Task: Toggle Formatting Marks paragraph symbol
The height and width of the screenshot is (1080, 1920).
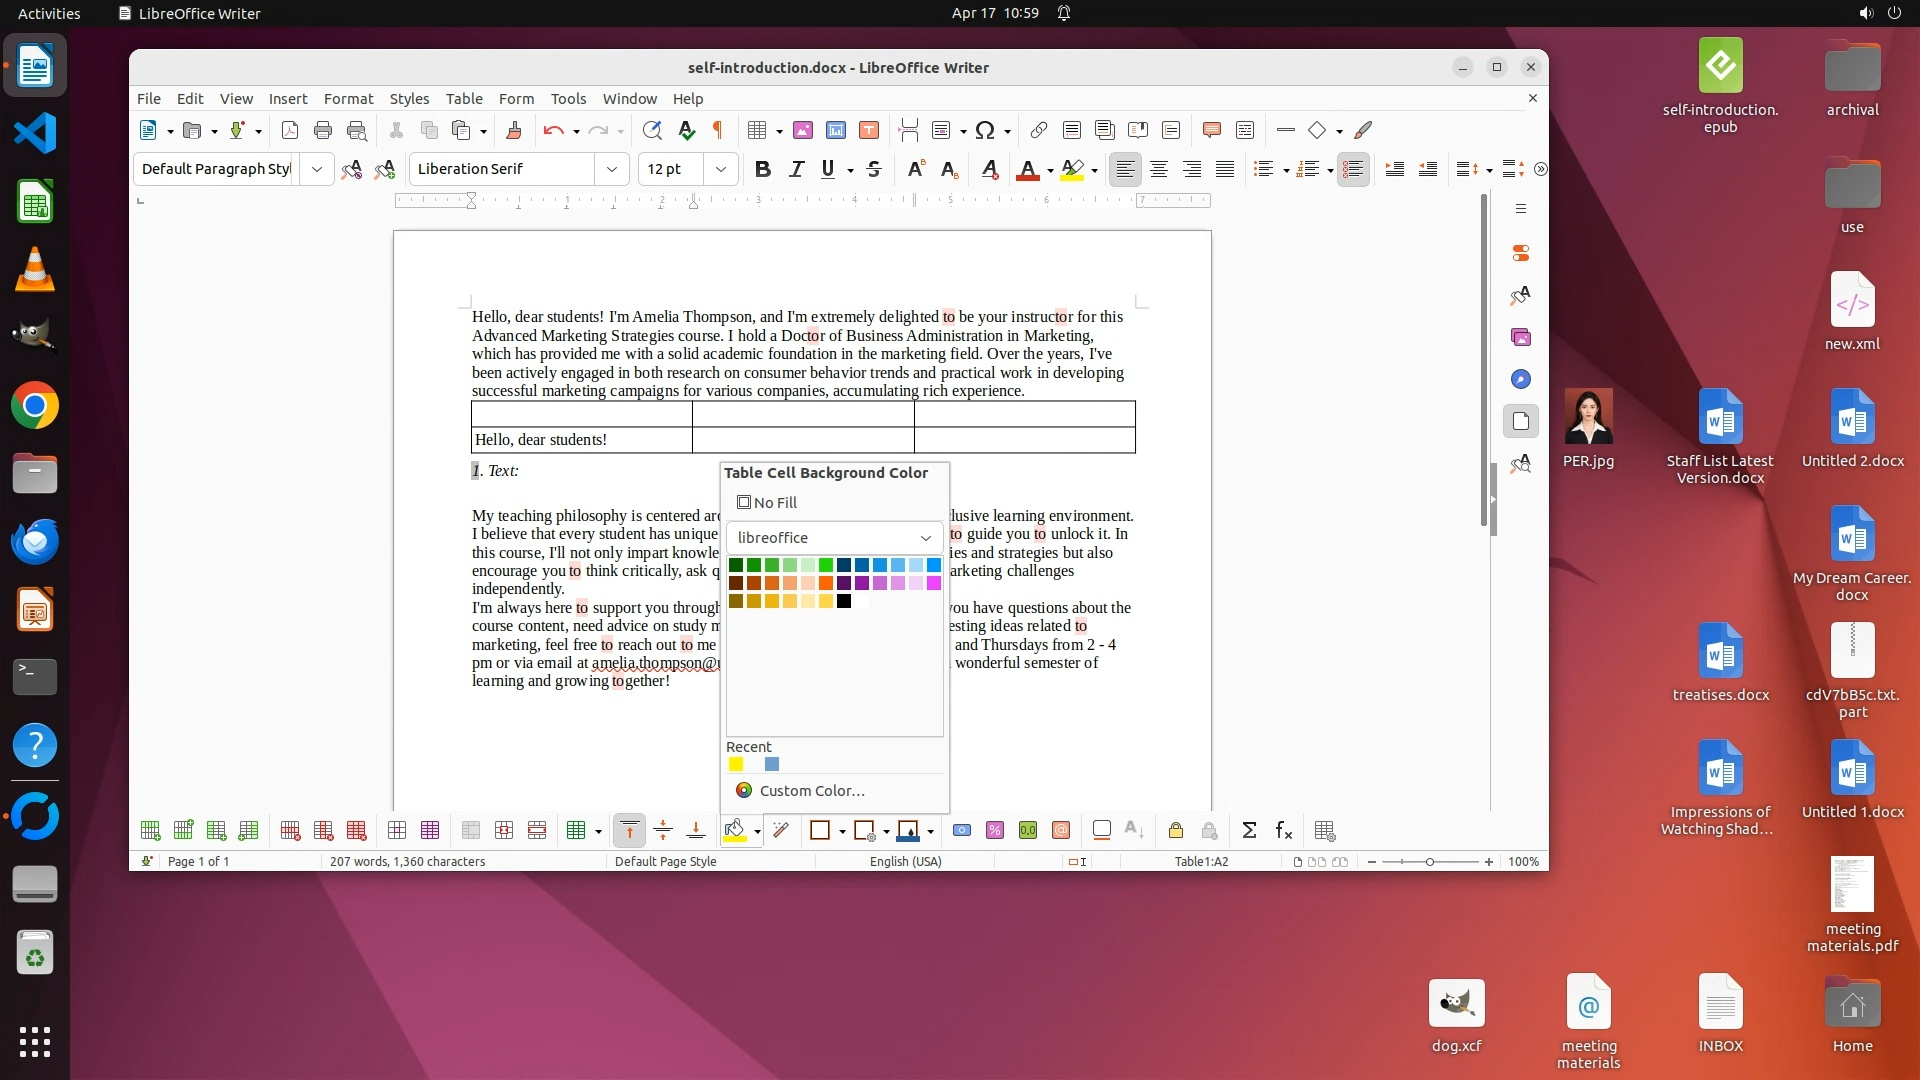Action: tap(717, 130)
